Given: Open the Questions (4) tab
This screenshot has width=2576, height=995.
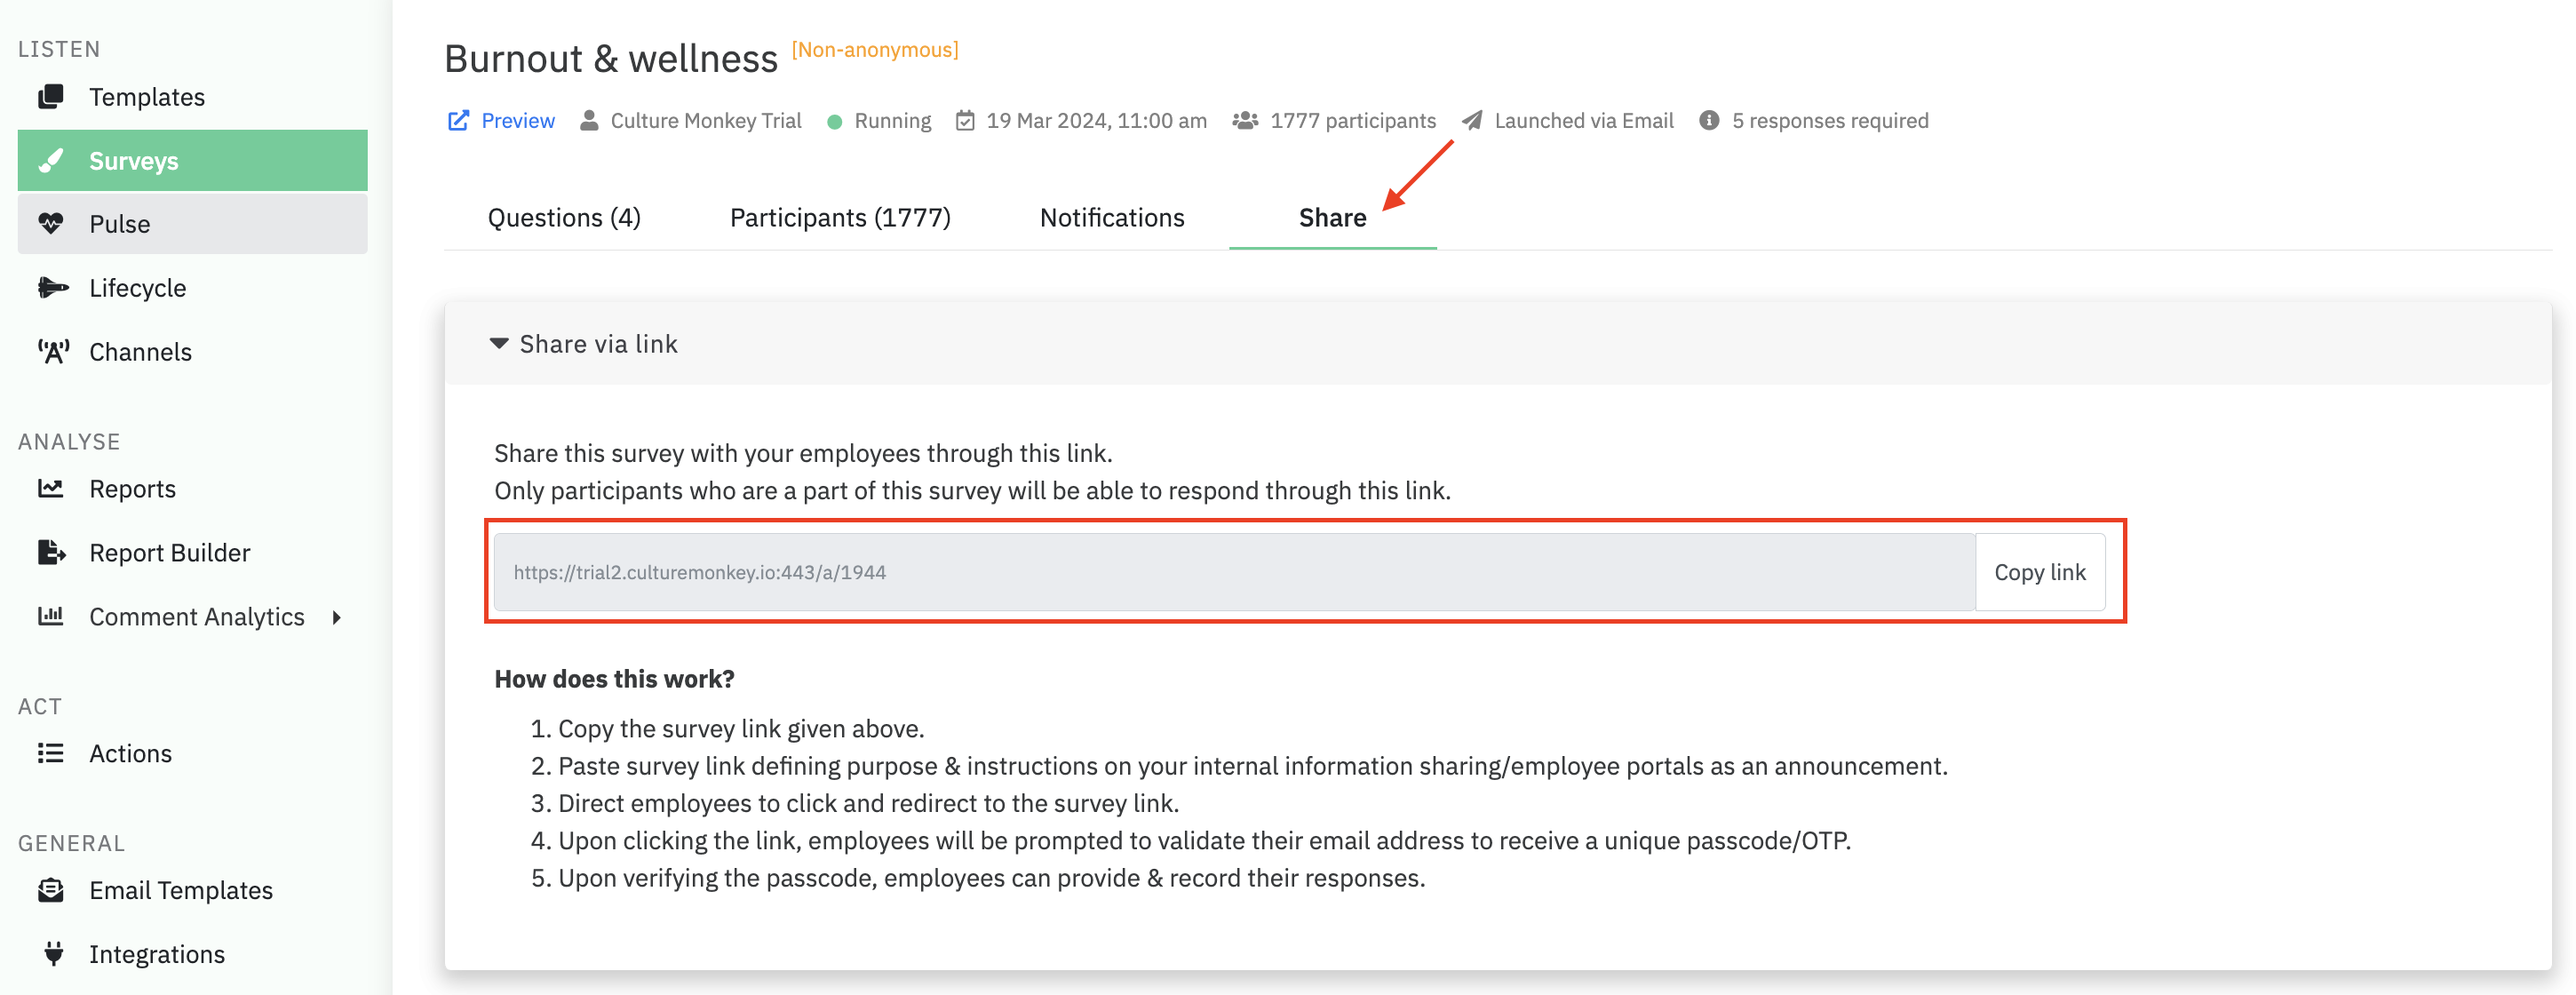Looking at the screenshot, I should tap(564, 217).
